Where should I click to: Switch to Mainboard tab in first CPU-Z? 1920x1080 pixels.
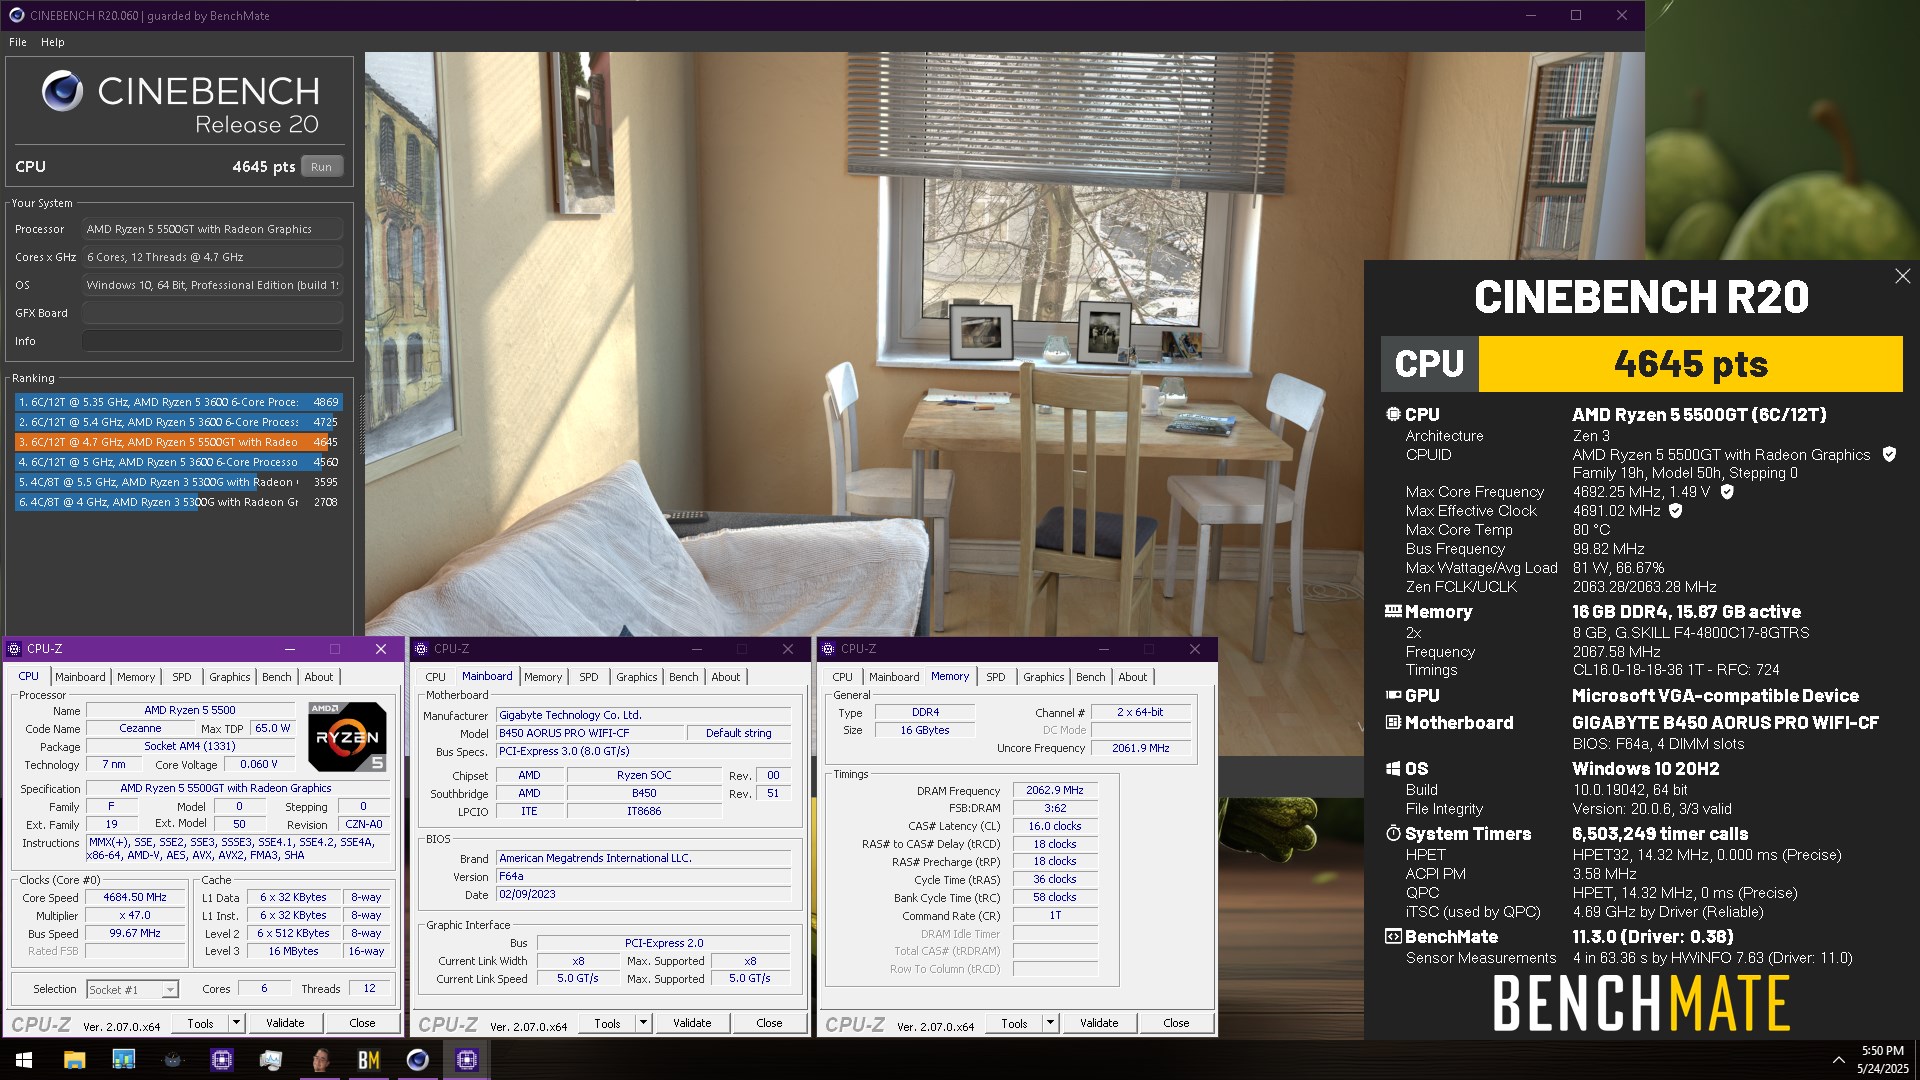coord(80,677)
